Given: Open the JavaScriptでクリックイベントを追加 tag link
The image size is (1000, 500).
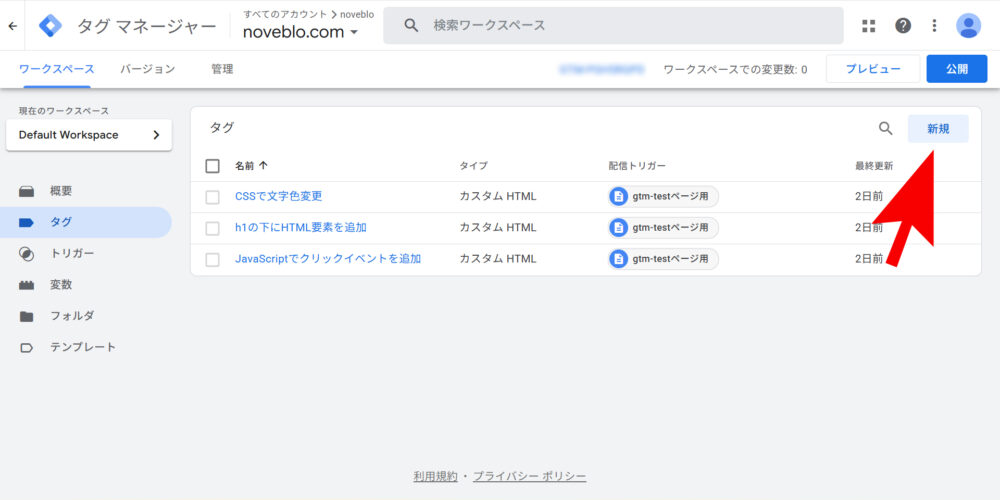Looking at the screenshot, I should 328,259.
